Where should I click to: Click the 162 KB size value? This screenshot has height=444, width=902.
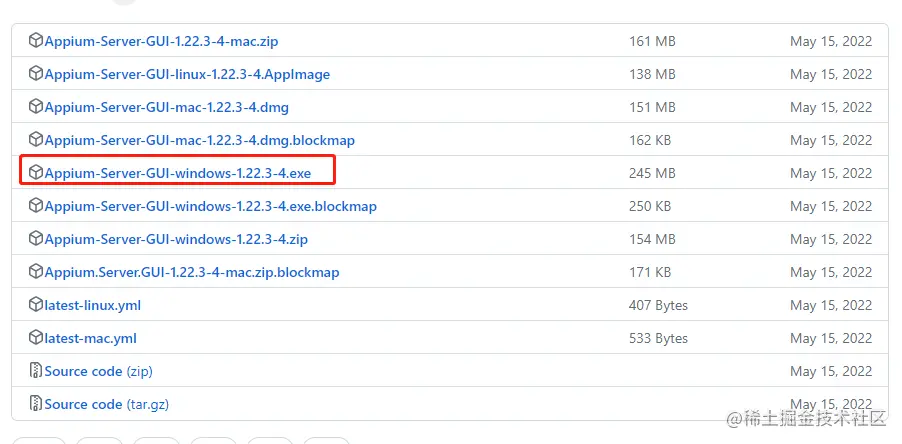tap(650, 140)
